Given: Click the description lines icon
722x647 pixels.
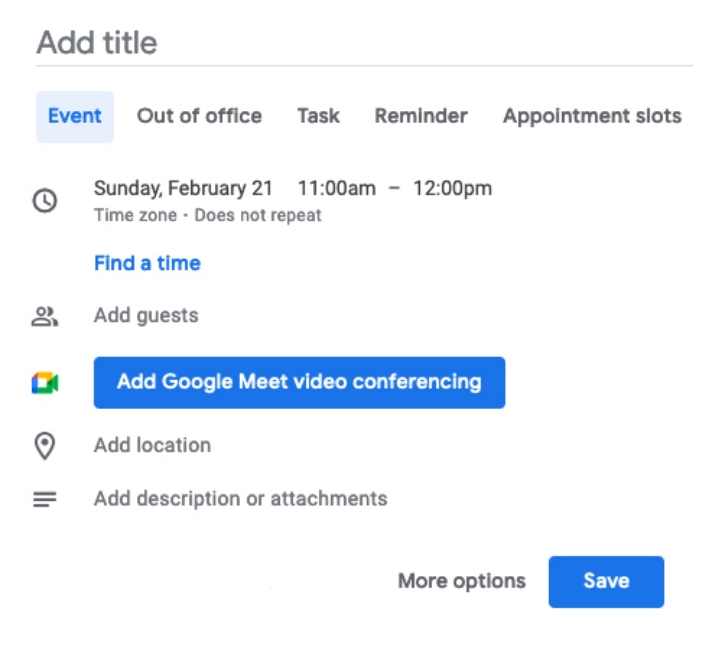Looking at the screenshot, I should pos(45,499).
